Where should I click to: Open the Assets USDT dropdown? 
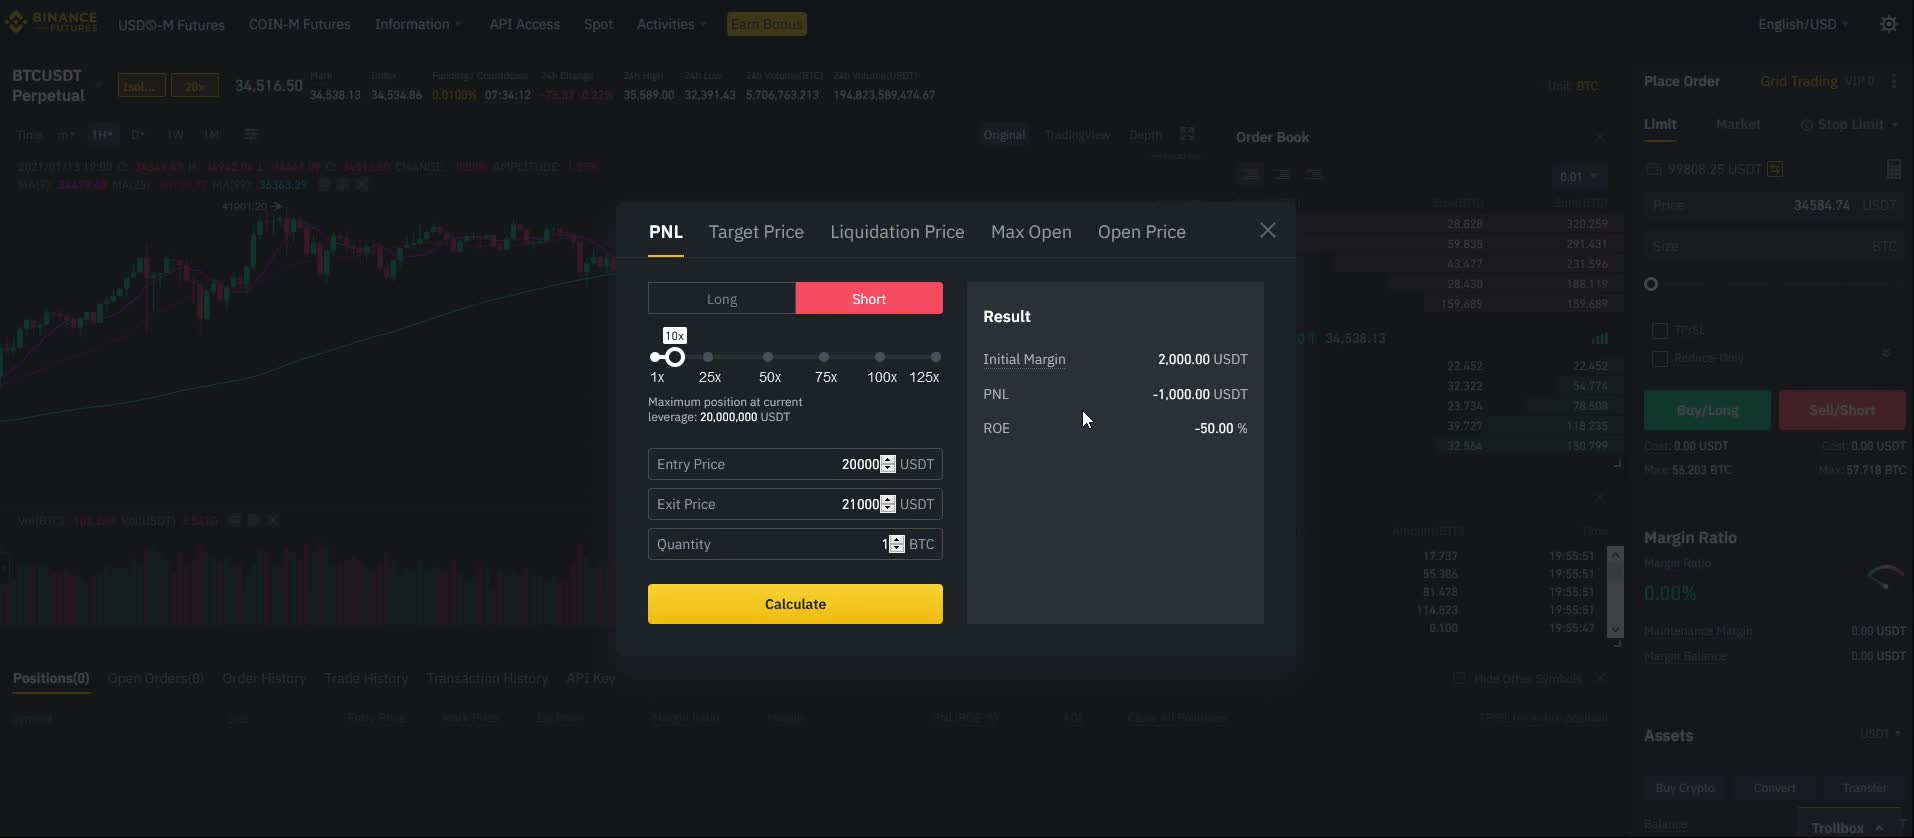[x=1879, y=733]
